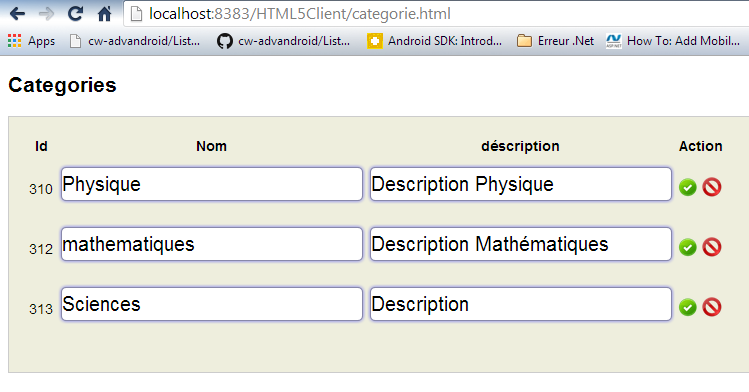Click the address bar showing localhost:8383
Screen dimensions: 749x392
tap(437, 14)
